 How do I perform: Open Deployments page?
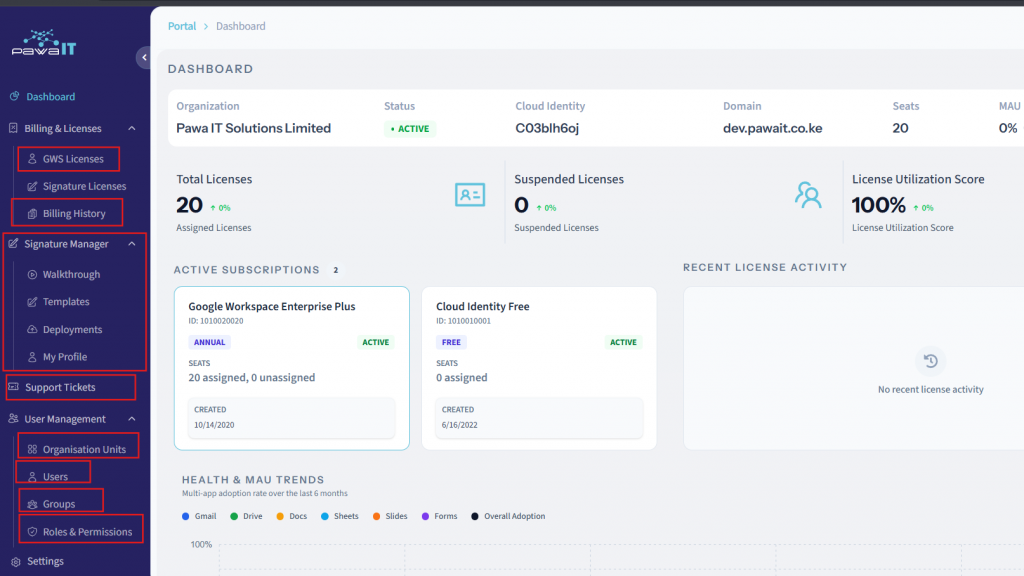pyautogui.click(x=72, y=329)
